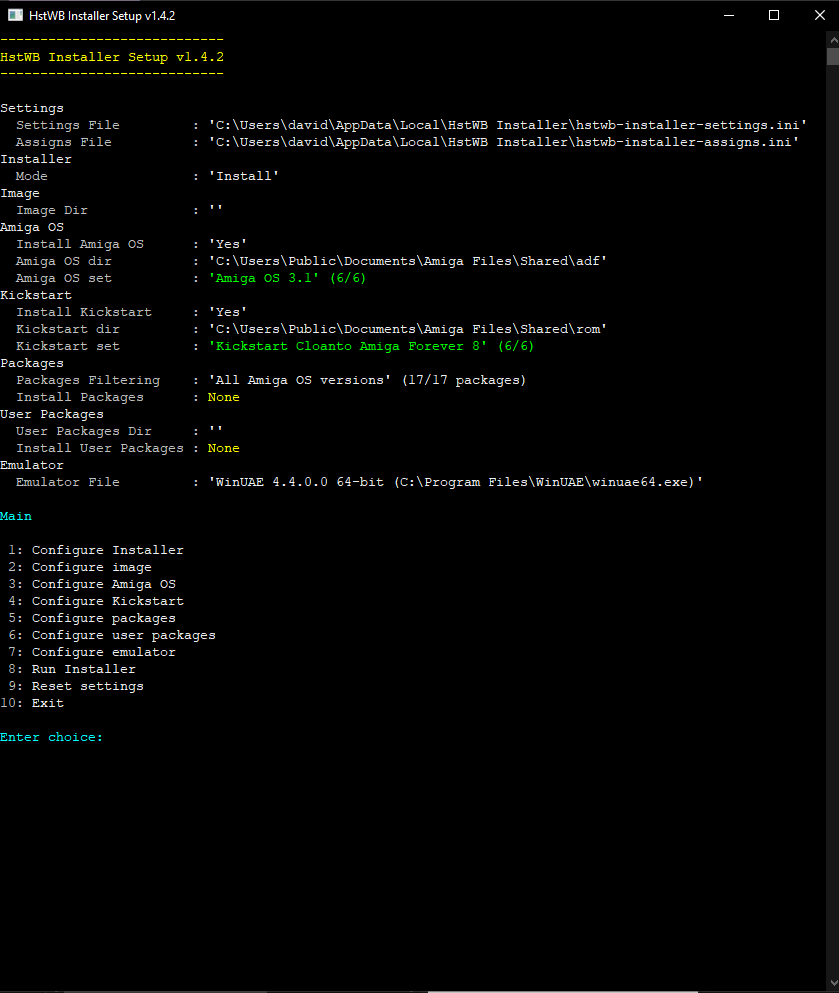Screen dimensions: 839x993
Task: Click the 'Kickstart' section heading
Action: pos(36,296)
